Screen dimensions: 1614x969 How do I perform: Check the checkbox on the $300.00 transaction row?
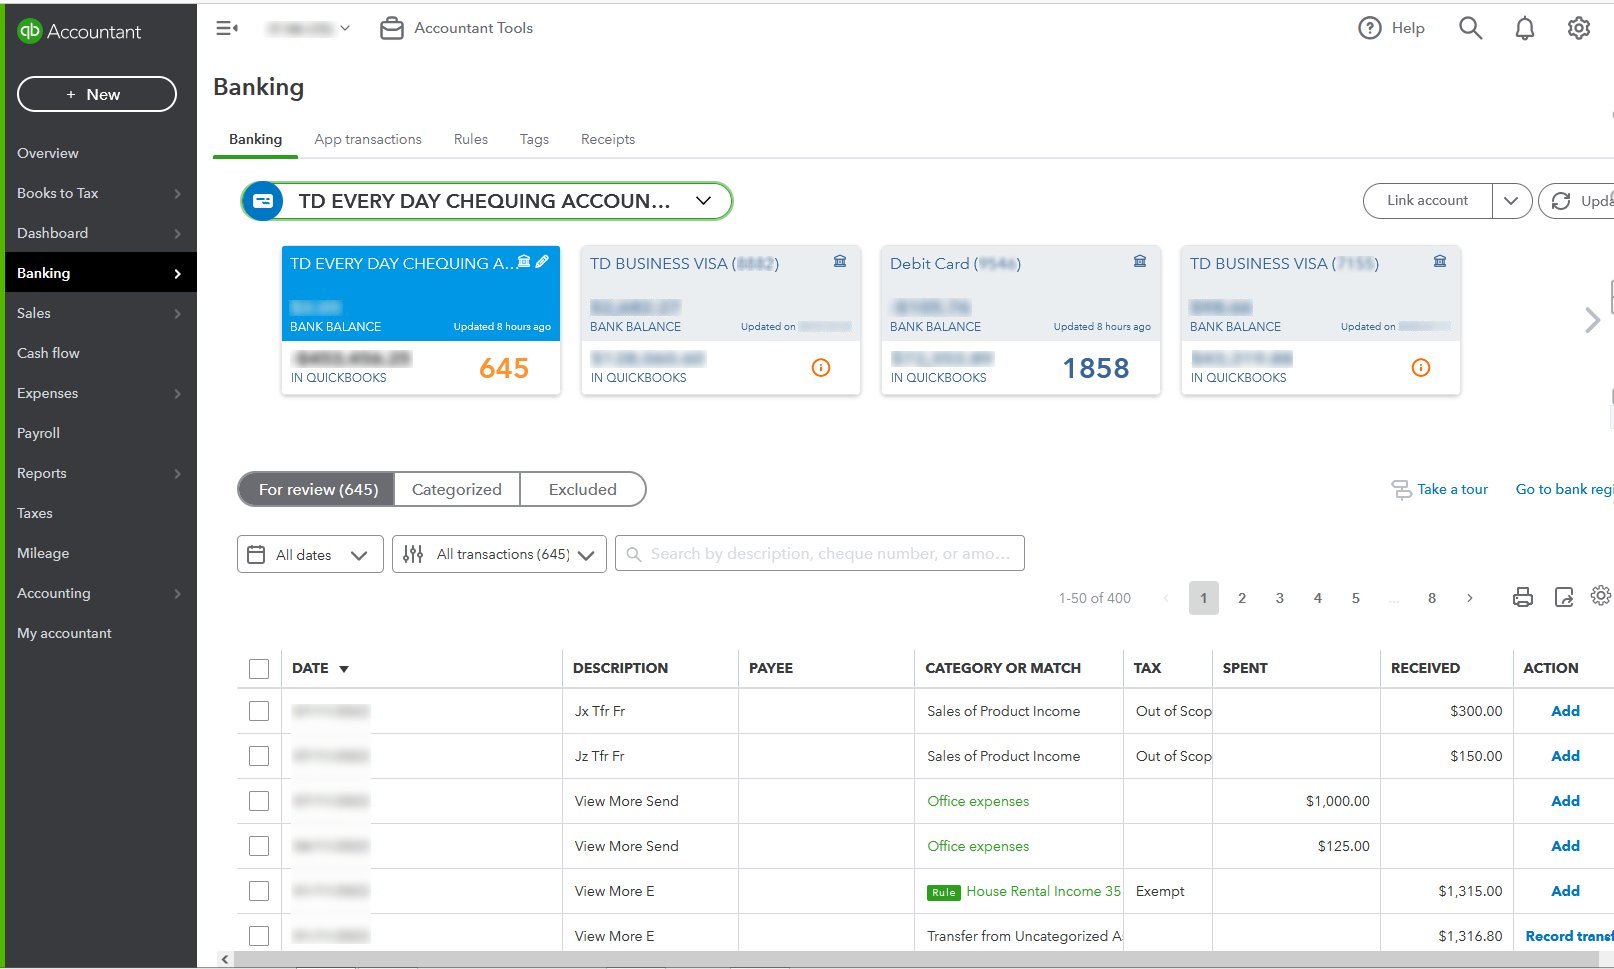(x=259, y=711)
